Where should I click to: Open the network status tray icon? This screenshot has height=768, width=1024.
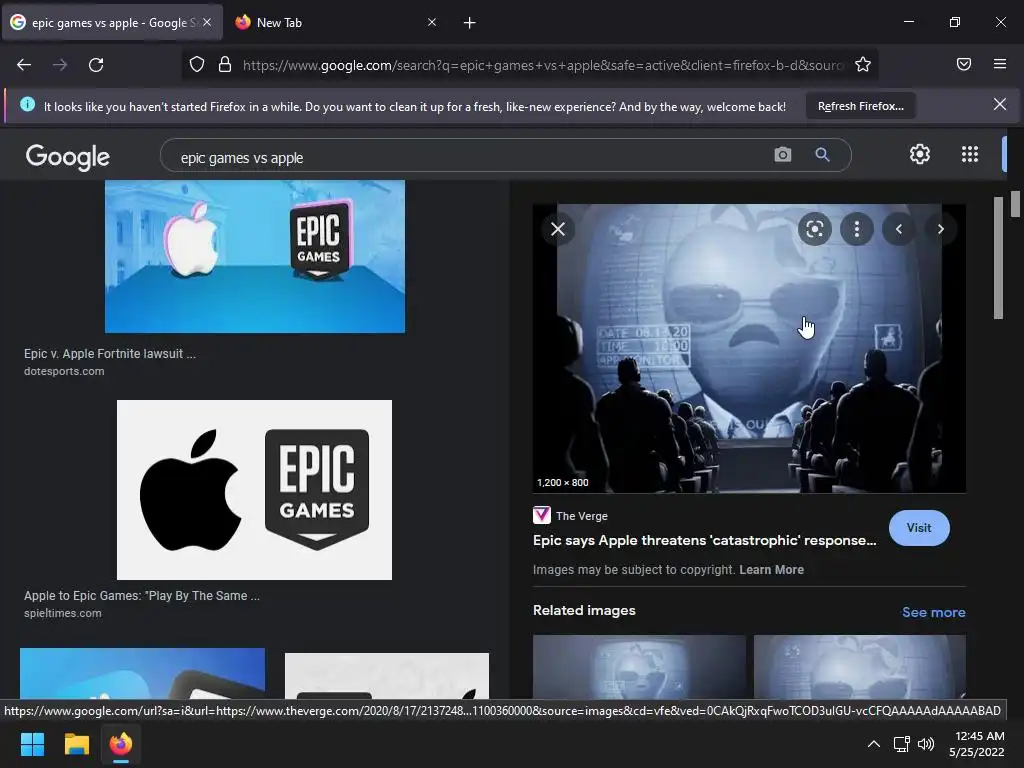coord(902,744)
